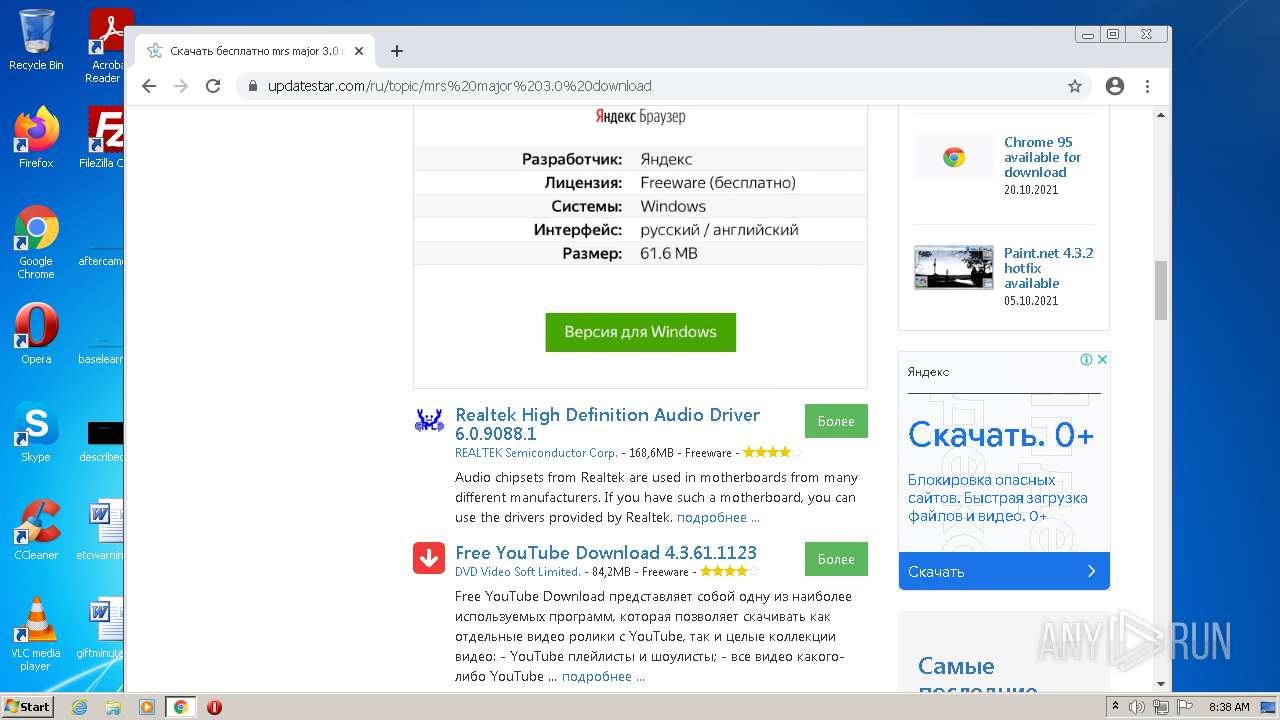Select the VLC media player desktop shortcut
1280x720 pixels.
[x=36, y=634]
